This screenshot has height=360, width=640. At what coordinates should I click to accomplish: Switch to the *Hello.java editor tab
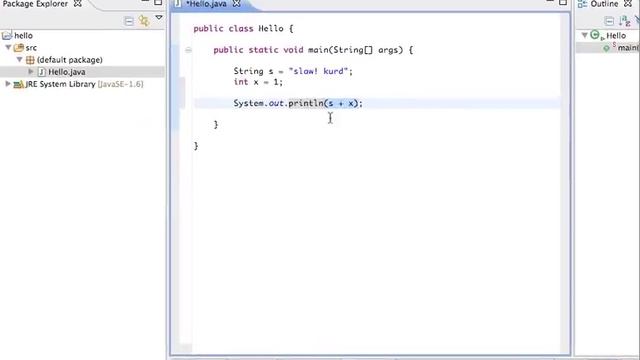(x=206, y=4)
